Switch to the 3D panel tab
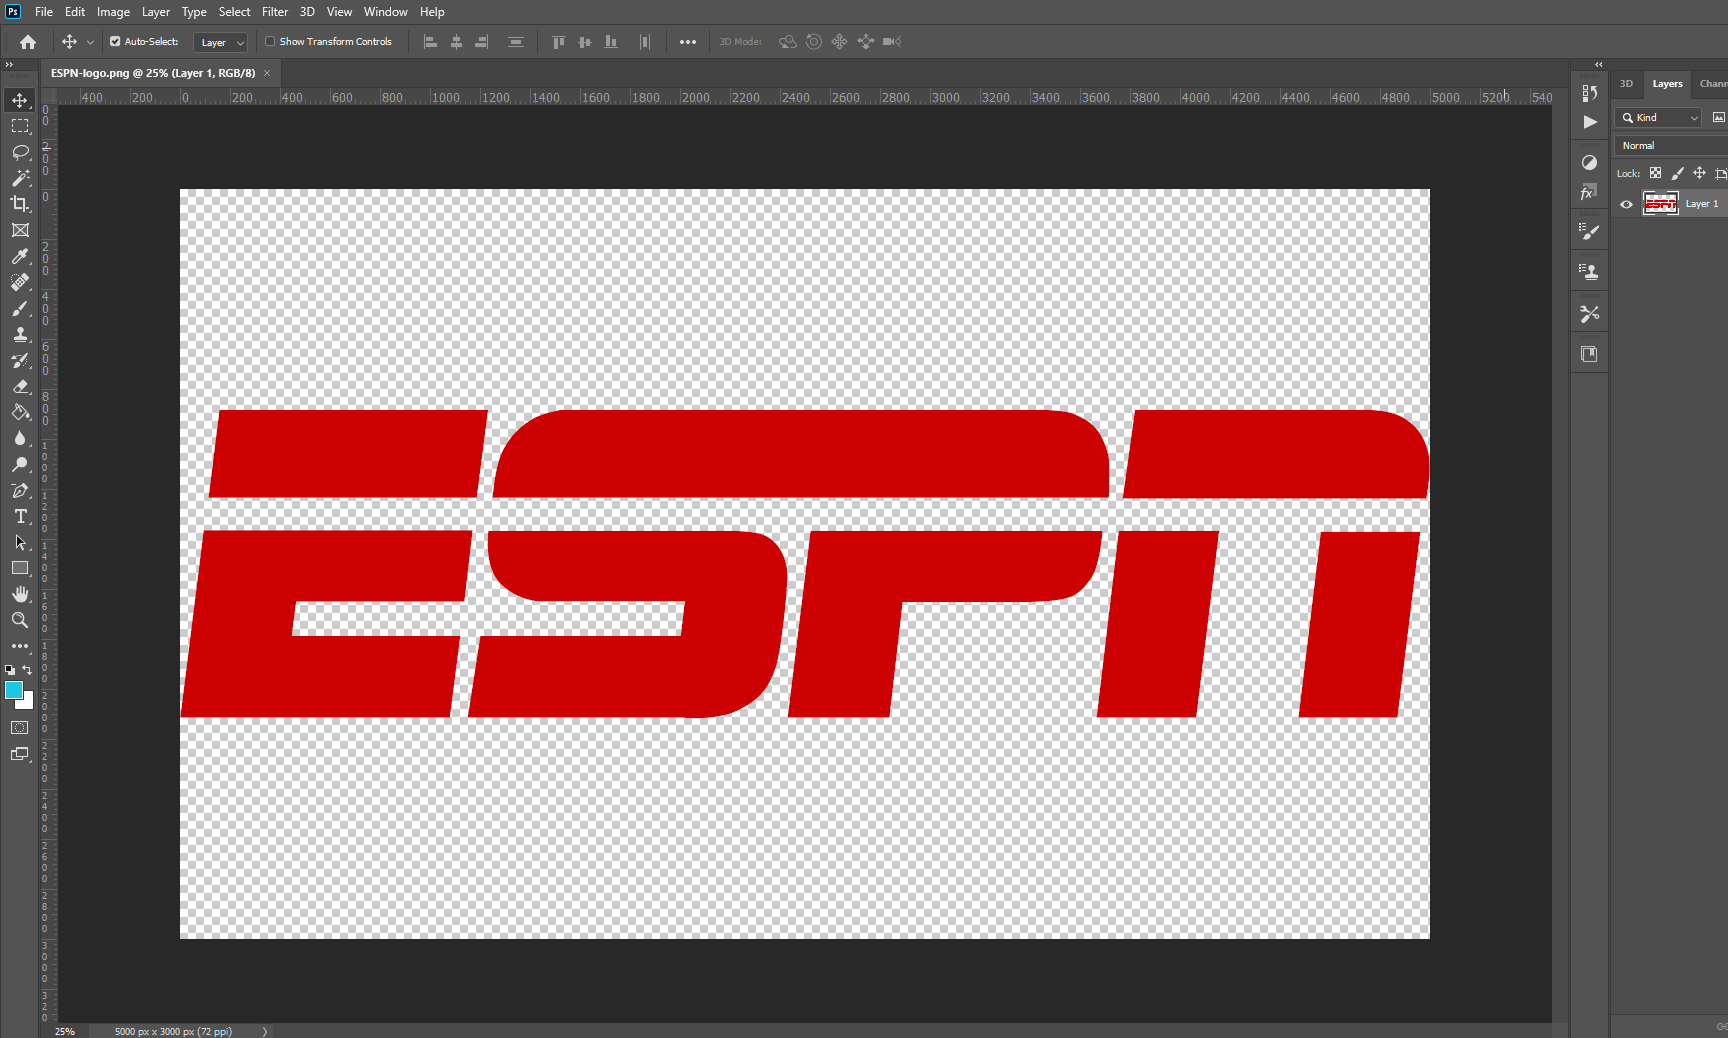 pyautogui.click(x=1626, y=84)
